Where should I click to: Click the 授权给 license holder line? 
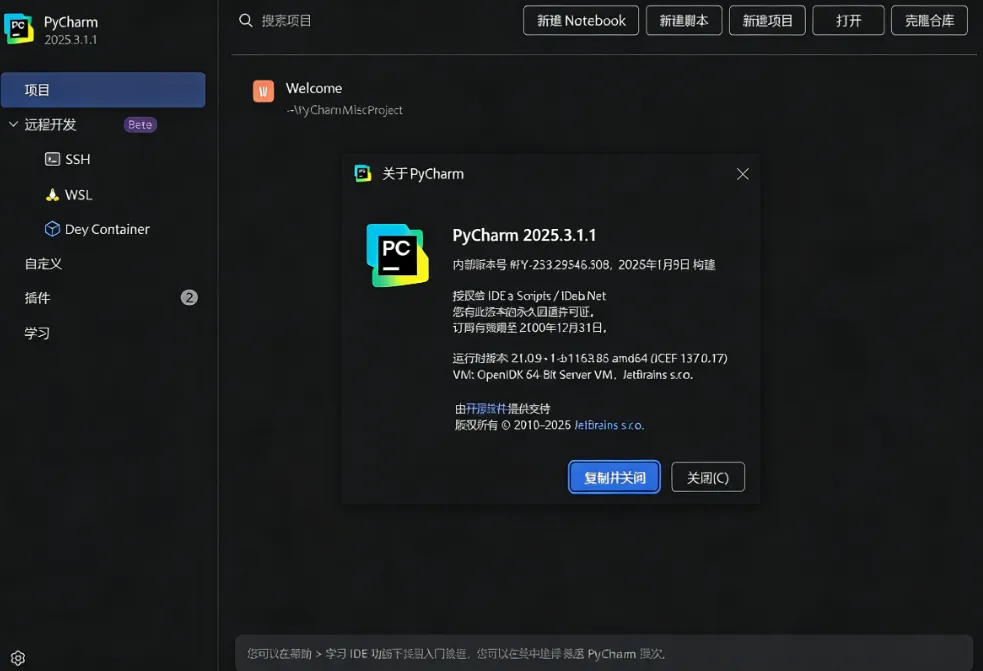pyautogui.click(x=529, y=295)
